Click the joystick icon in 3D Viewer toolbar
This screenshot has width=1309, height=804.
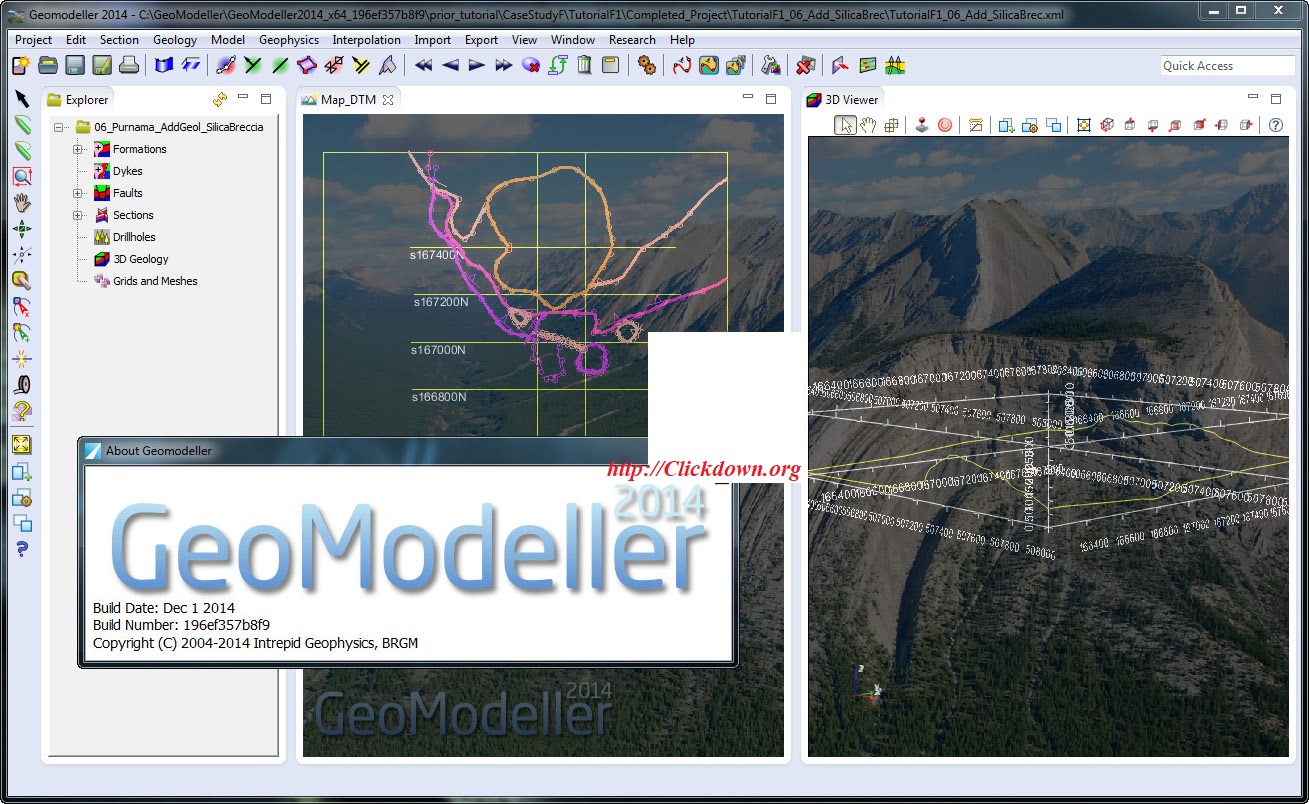point(921,125)
